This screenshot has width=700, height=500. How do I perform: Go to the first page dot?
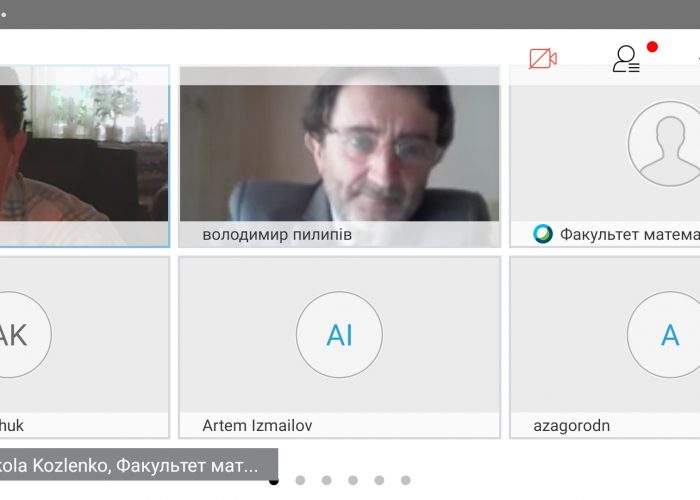[274, 480]
